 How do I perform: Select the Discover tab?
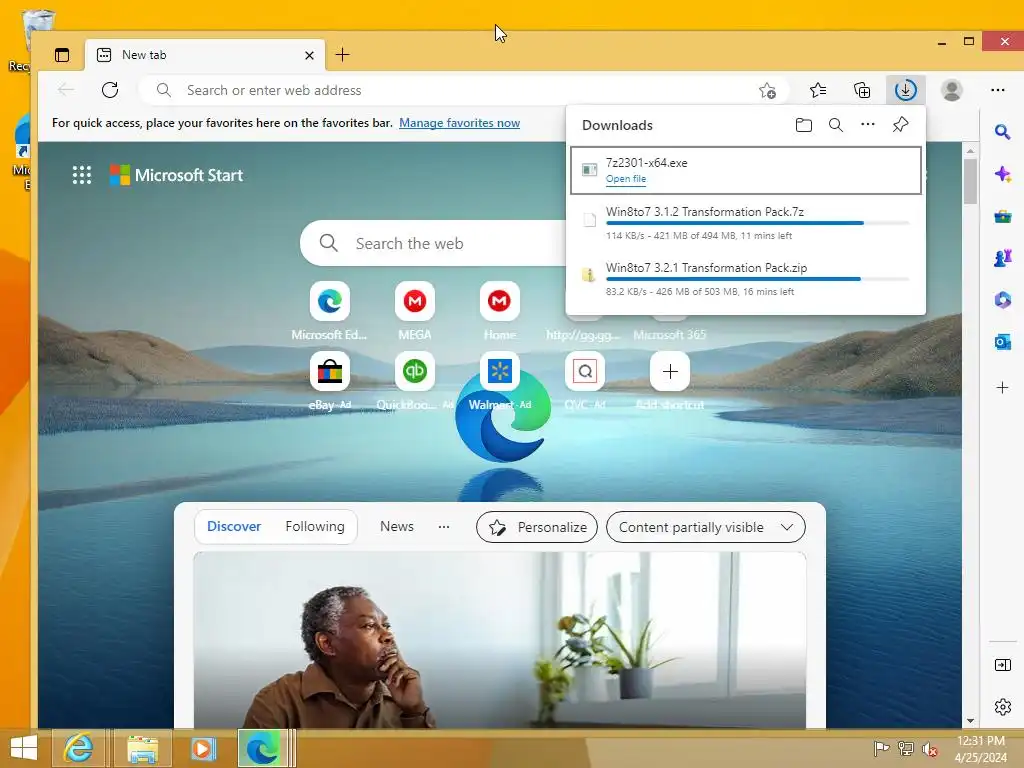(x=234, y=526)
